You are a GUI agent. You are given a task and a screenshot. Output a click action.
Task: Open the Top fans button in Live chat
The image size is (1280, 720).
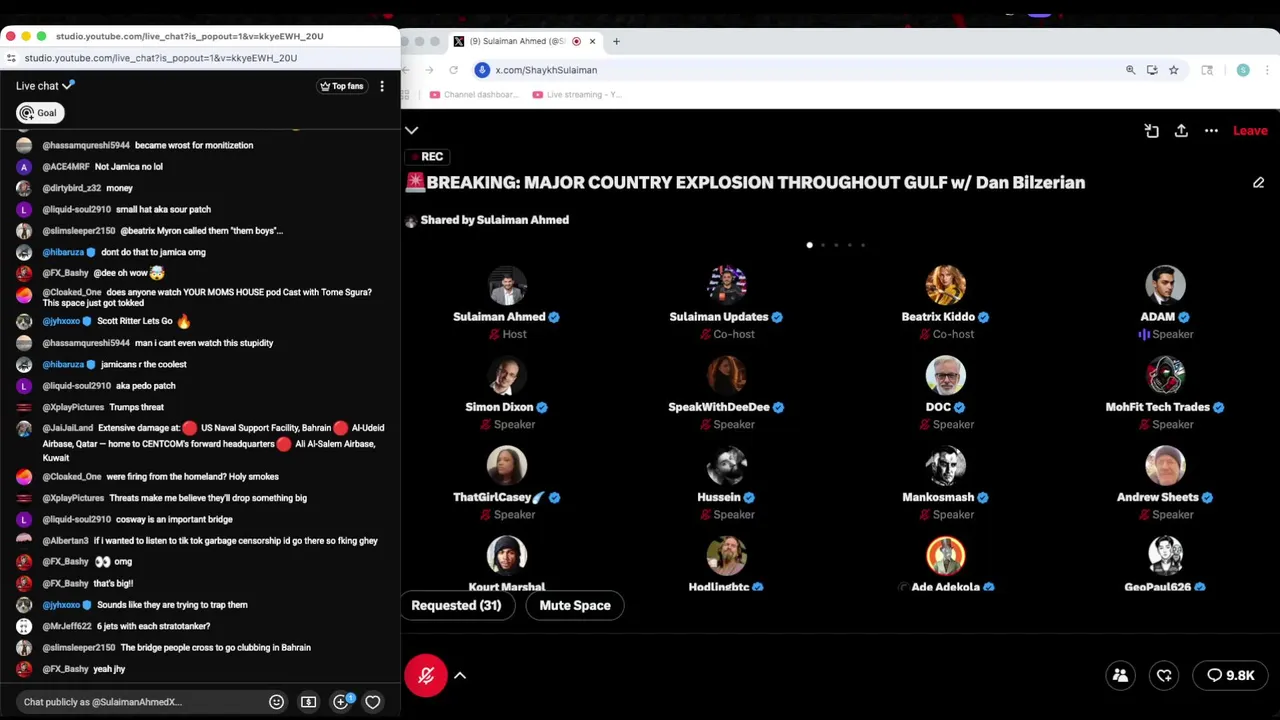point(342,86)
